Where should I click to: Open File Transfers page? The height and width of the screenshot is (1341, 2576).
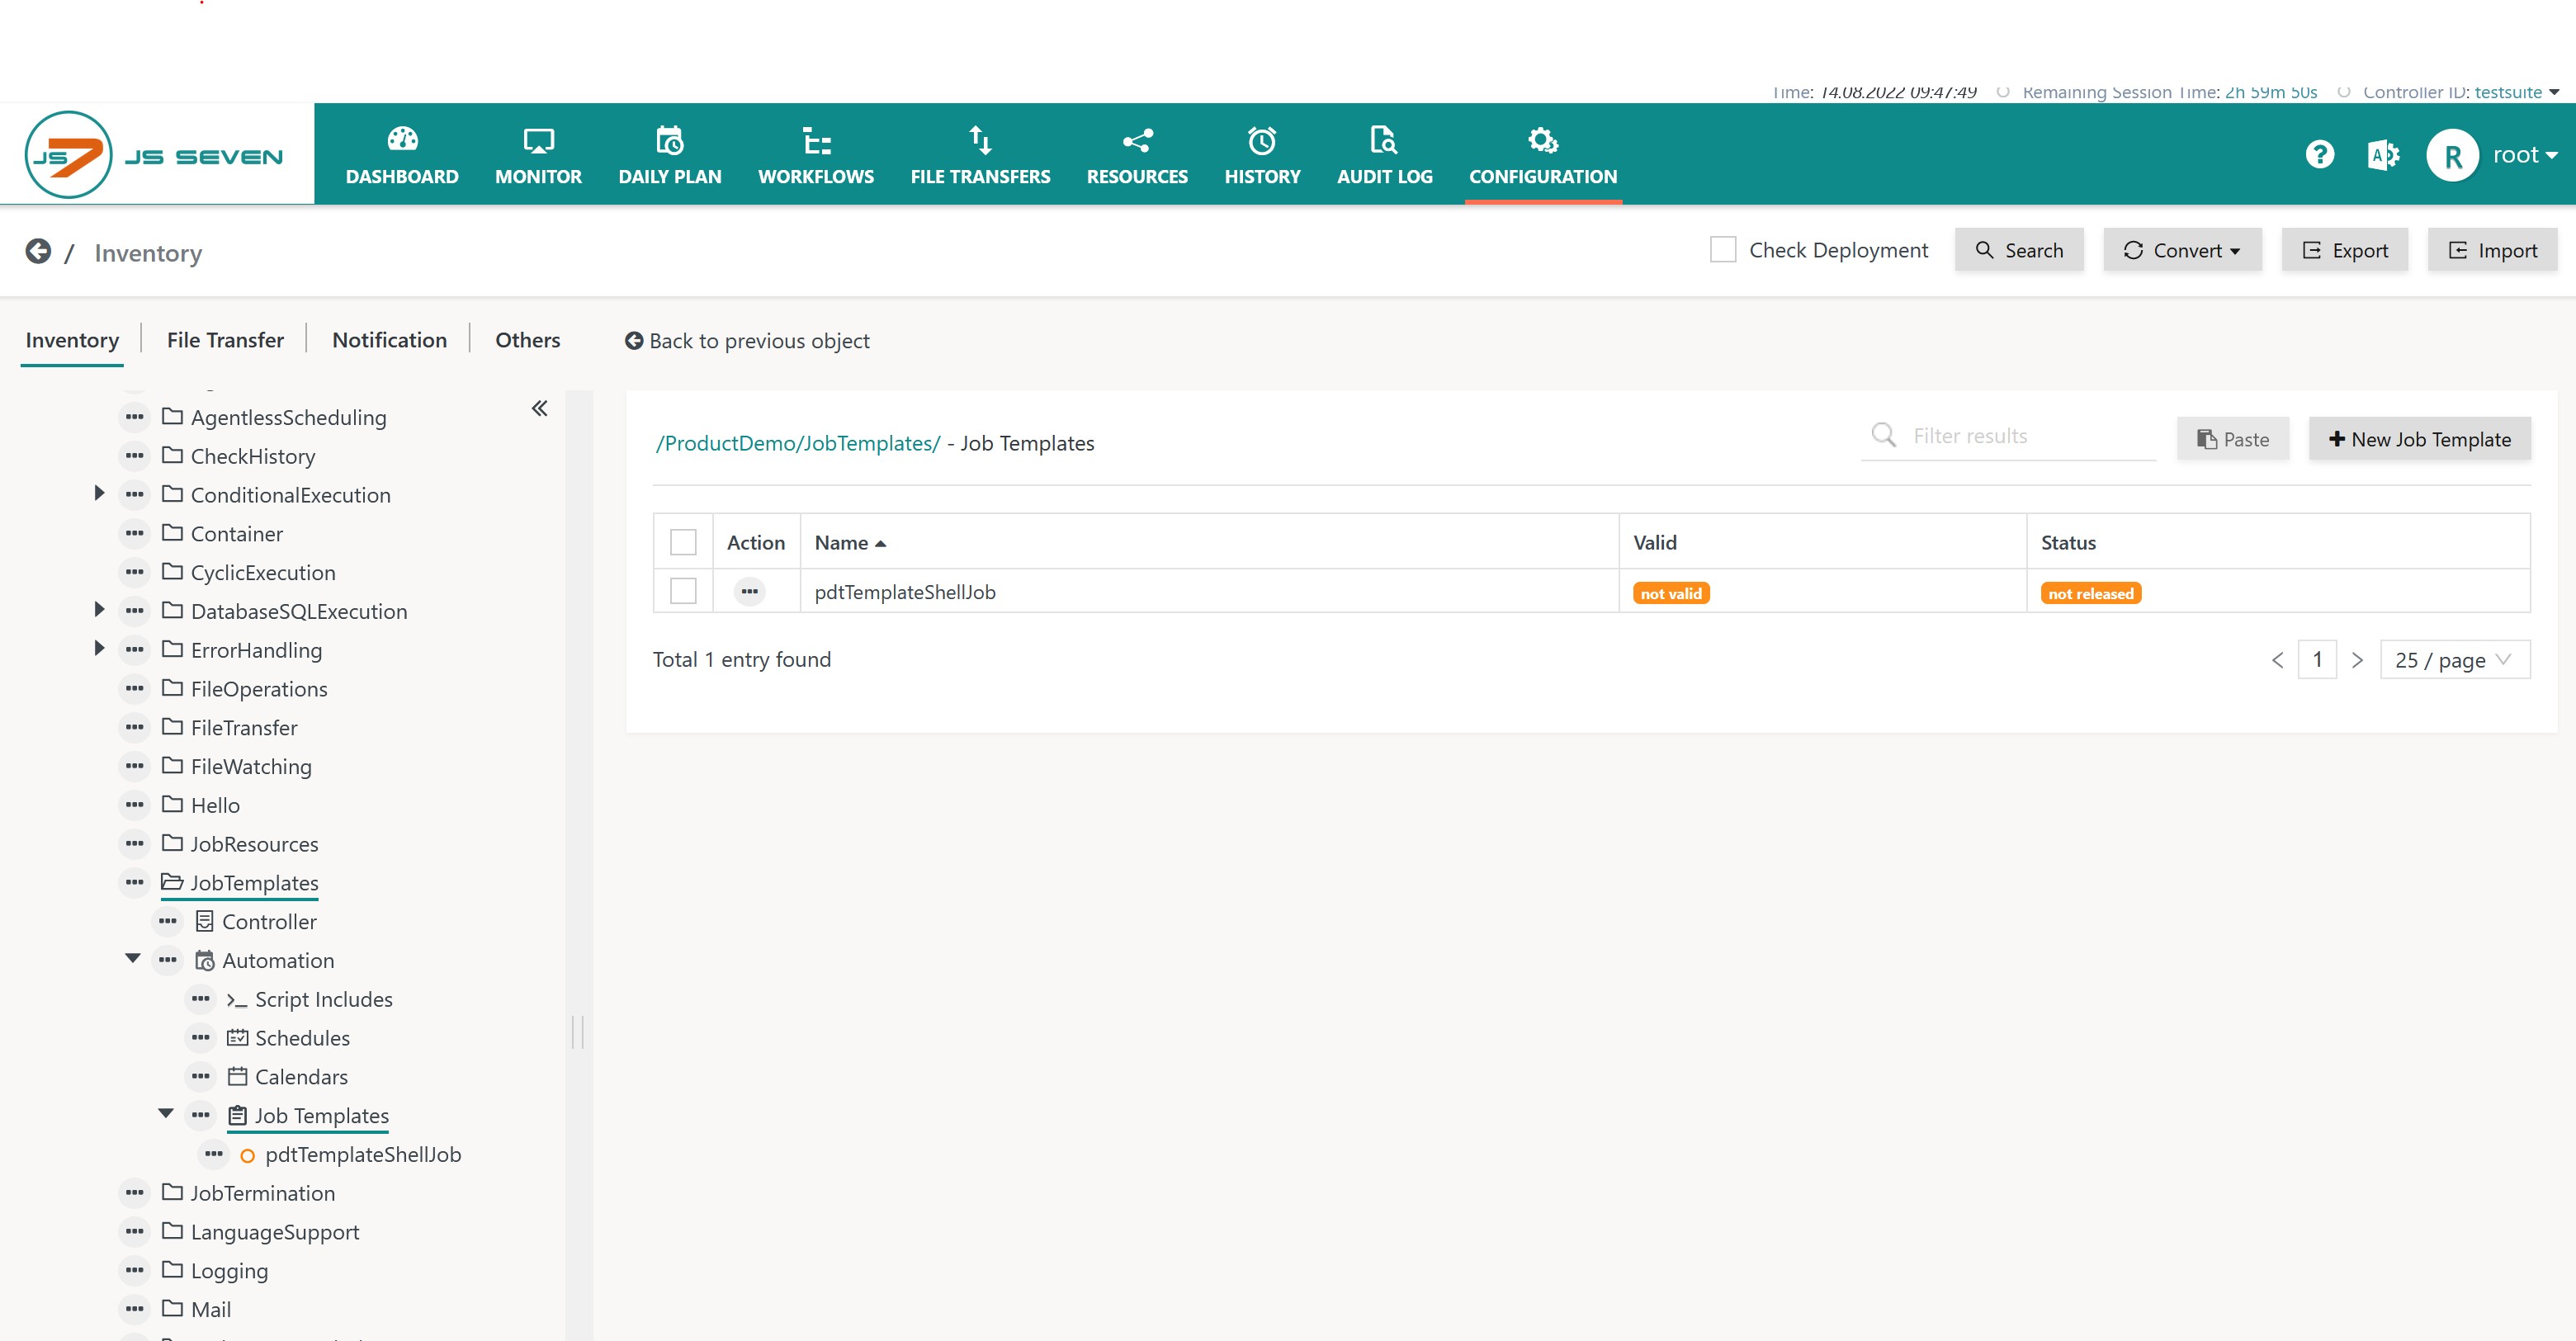click(980, 155)
